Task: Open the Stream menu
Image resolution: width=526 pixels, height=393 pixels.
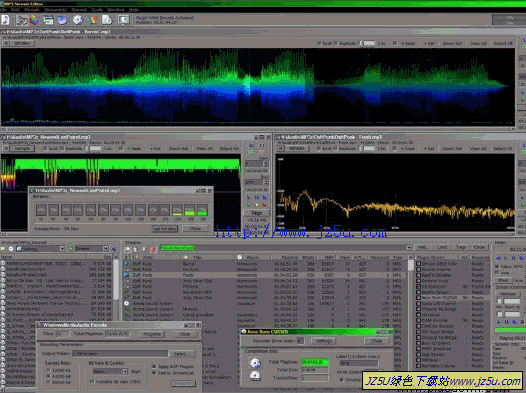Action: pyautogui.click(x=32, y=10)
